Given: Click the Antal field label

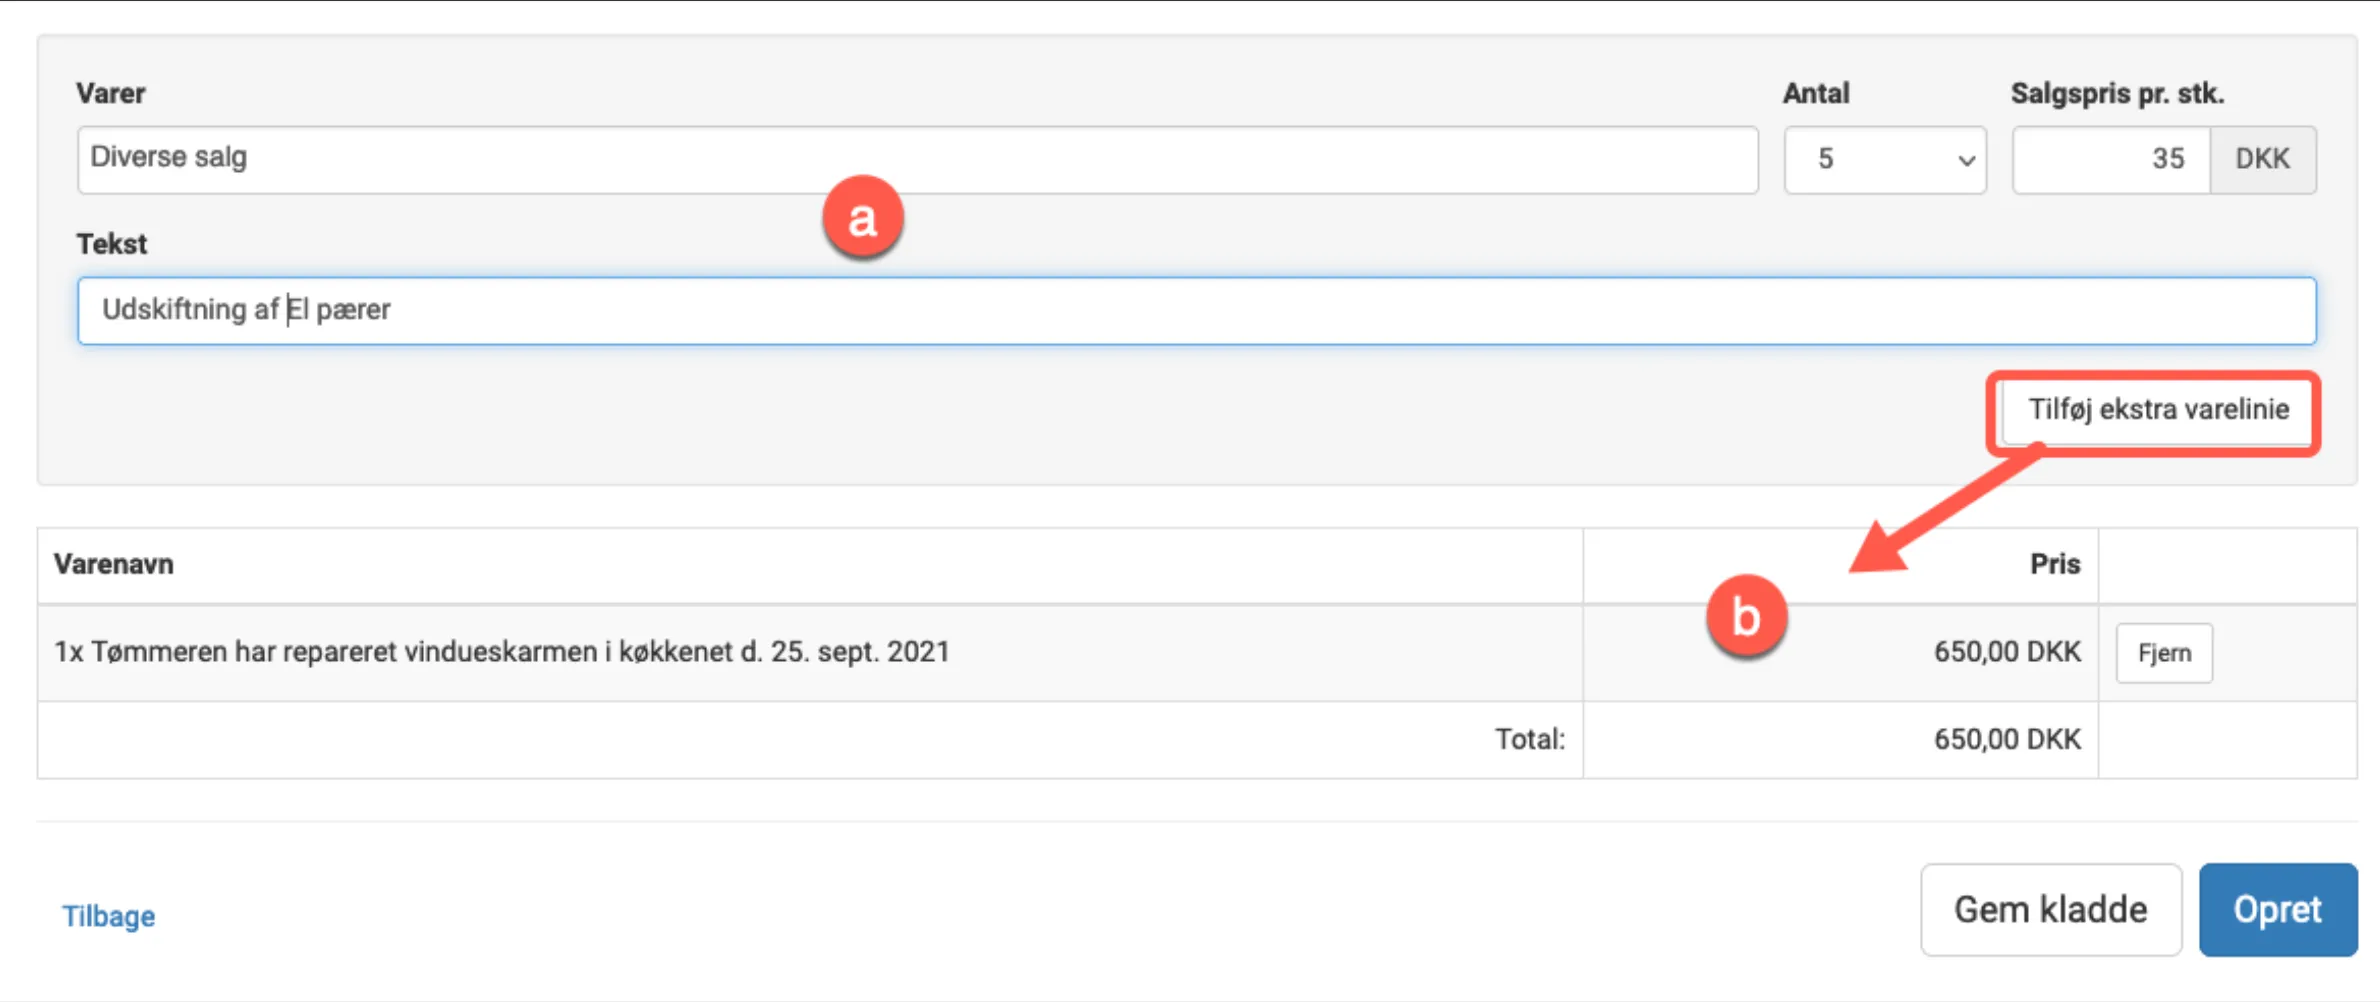Looking at the screenshot, I should 1816,94.
